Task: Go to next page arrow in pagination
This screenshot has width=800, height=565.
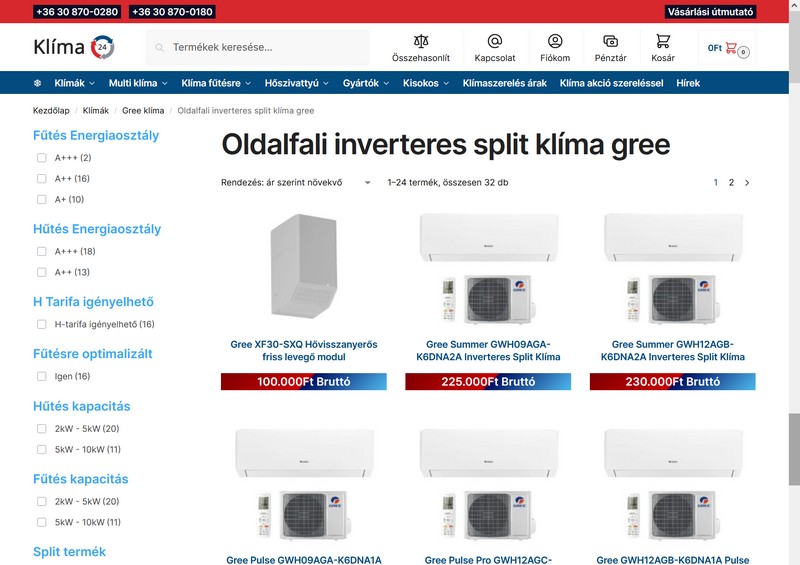Action: (x=747, y=183)
